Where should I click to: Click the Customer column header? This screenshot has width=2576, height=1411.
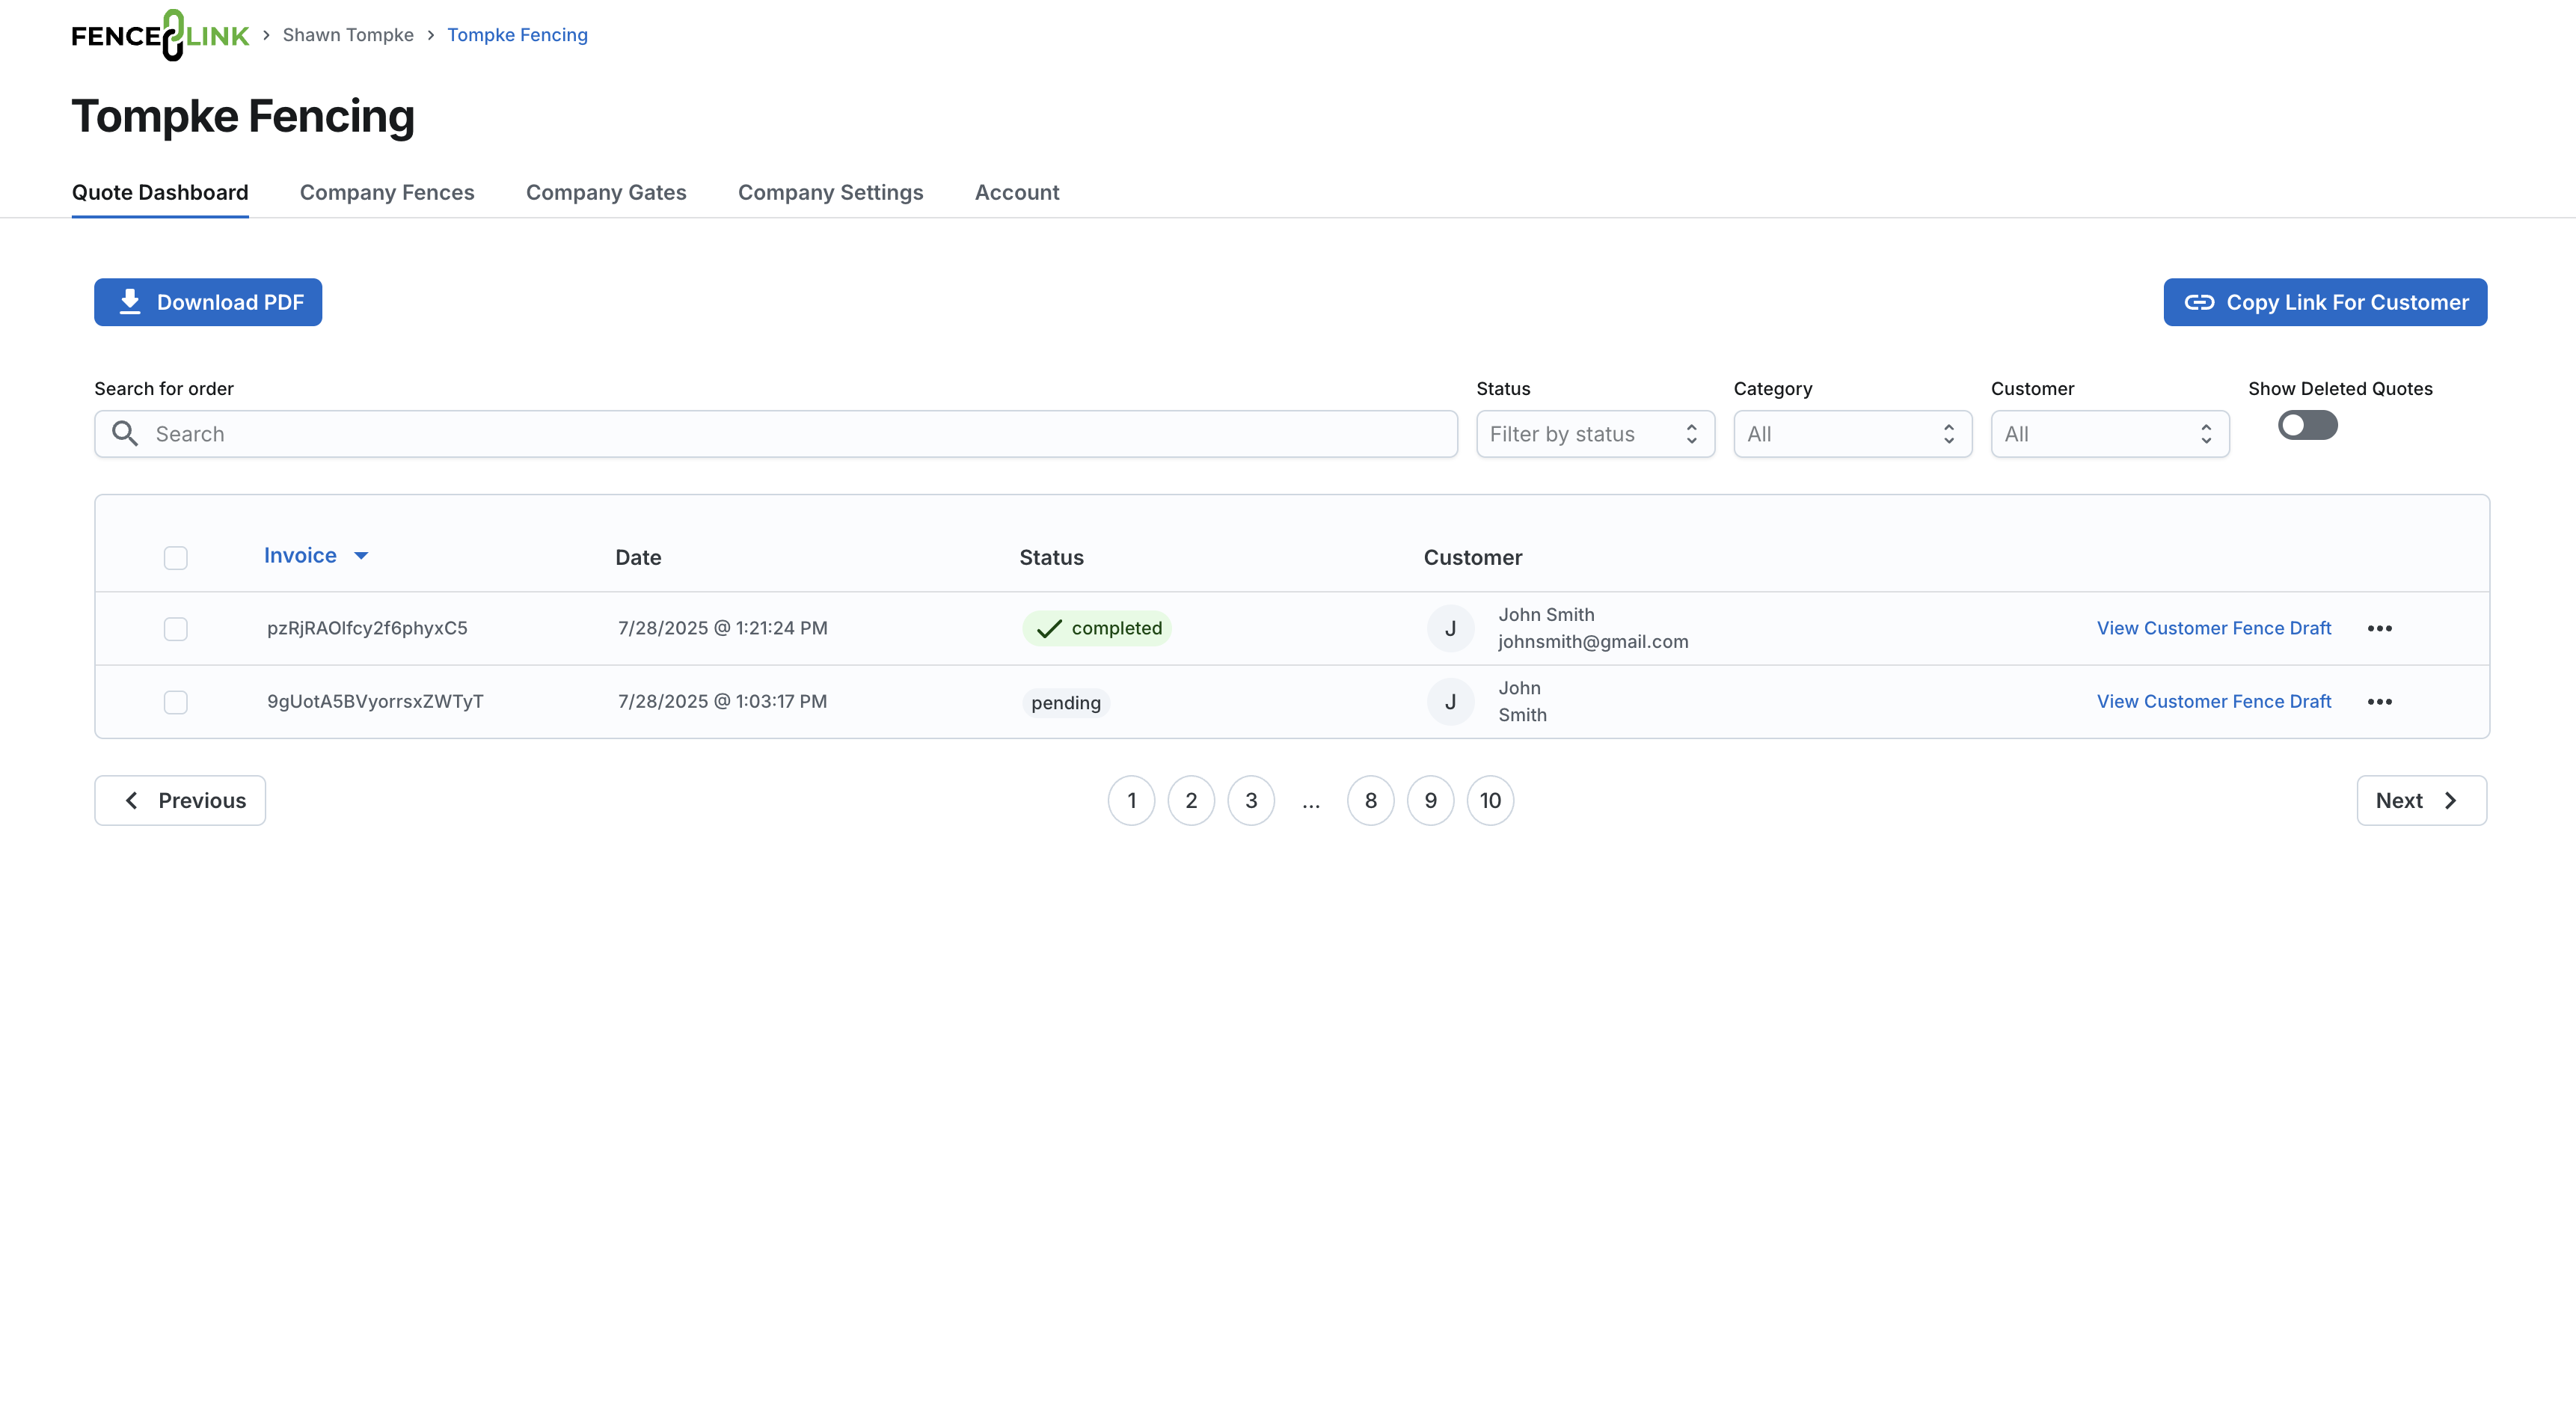tap(1473, 558)
